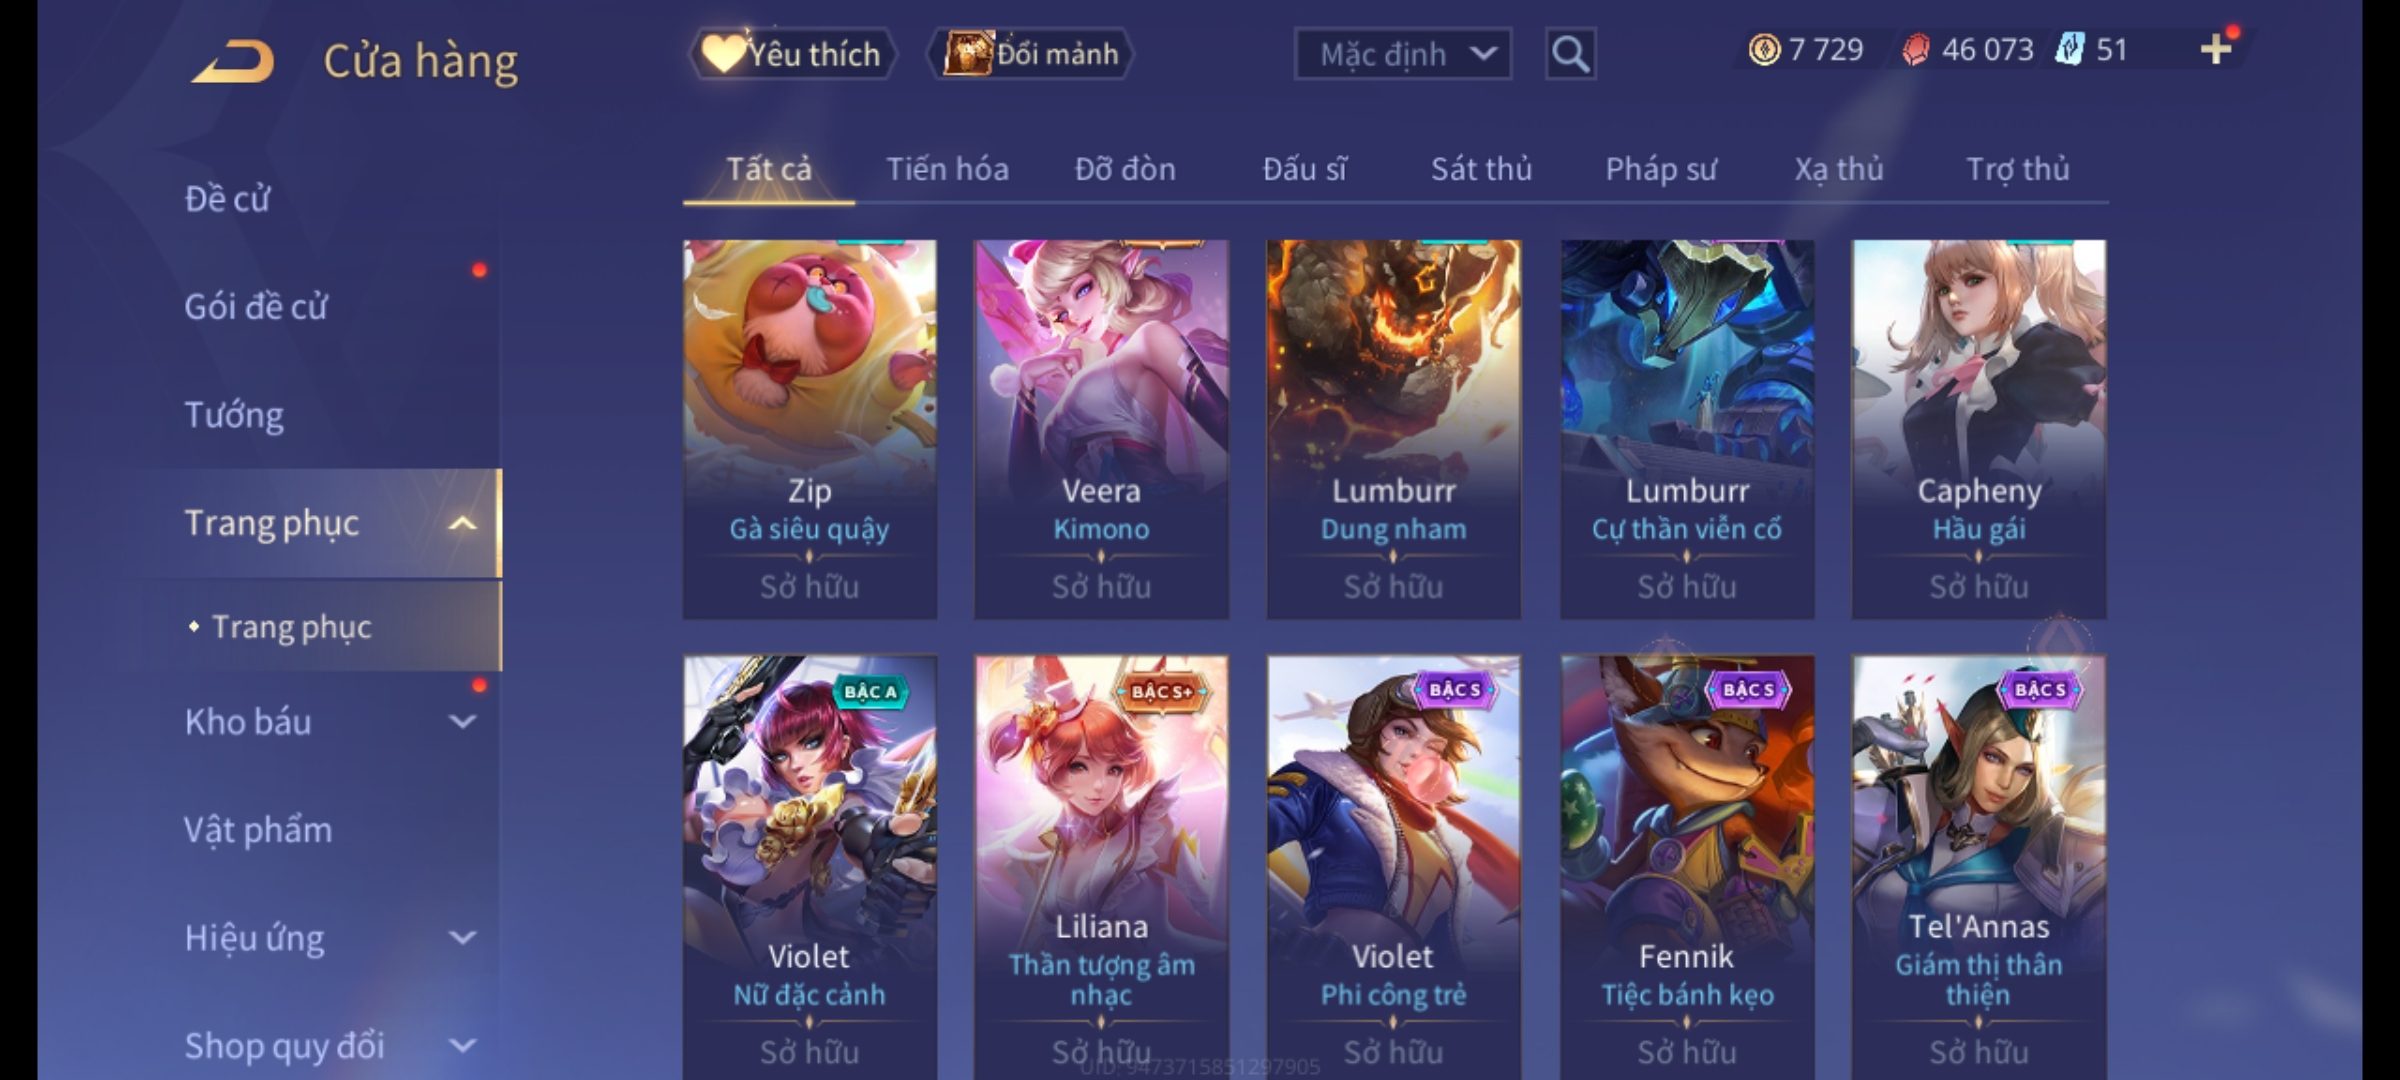Collapse the Trang phục sidebar section
This screenshot has width=2400, height=1080.
tap(463, 523)
